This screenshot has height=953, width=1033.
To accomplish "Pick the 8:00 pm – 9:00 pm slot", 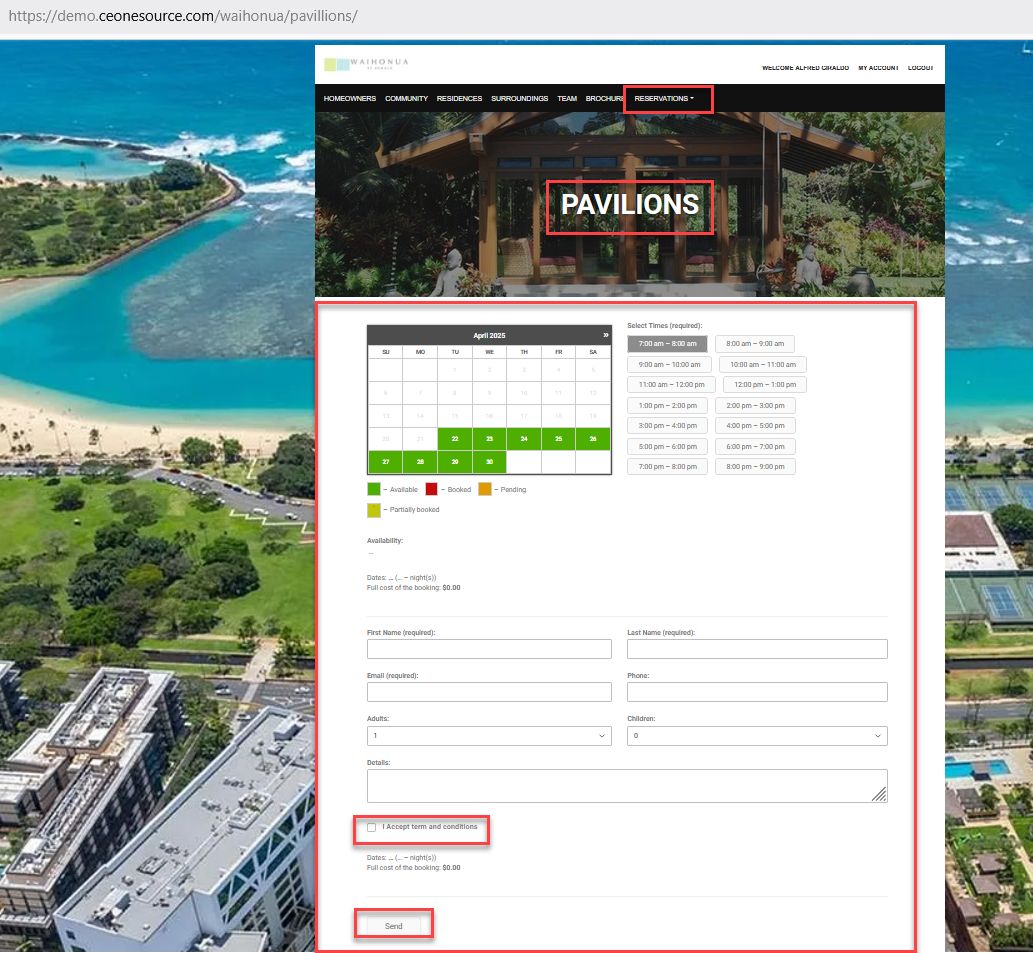I will coord(755,467).
